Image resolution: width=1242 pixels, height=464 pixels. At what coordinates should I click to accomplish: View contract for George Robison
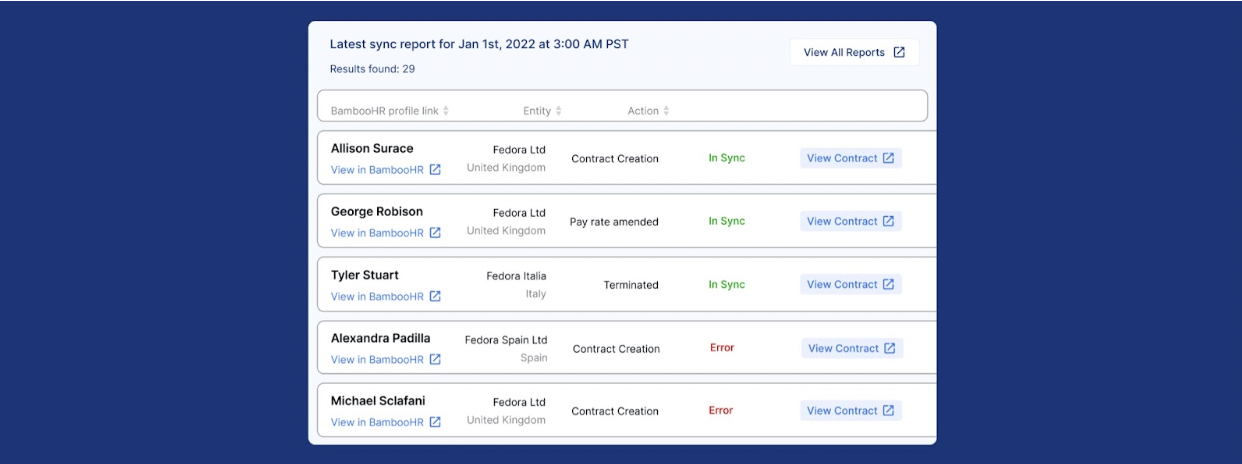click(x=850, y=221)
